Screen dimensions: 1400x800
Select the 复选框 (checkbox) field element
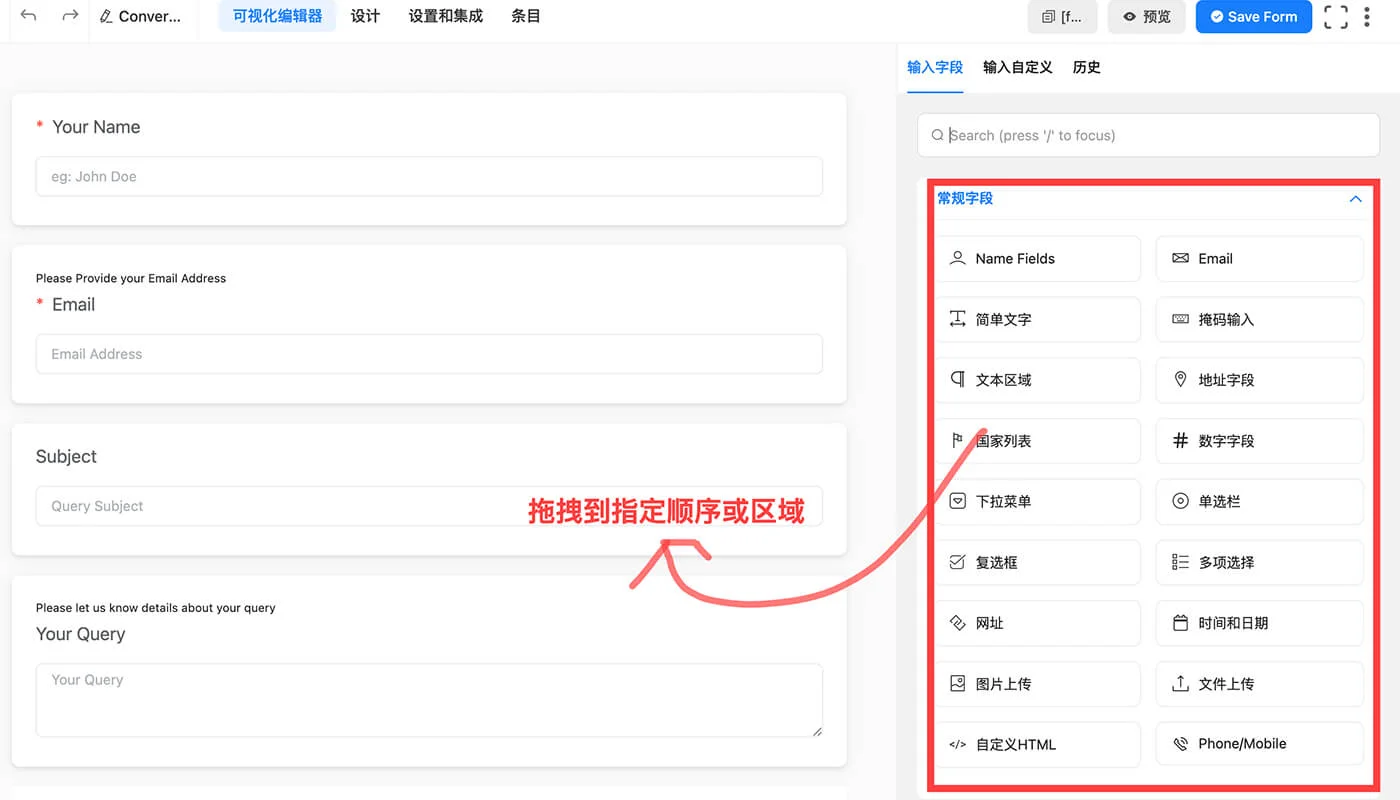point(1038,562)
